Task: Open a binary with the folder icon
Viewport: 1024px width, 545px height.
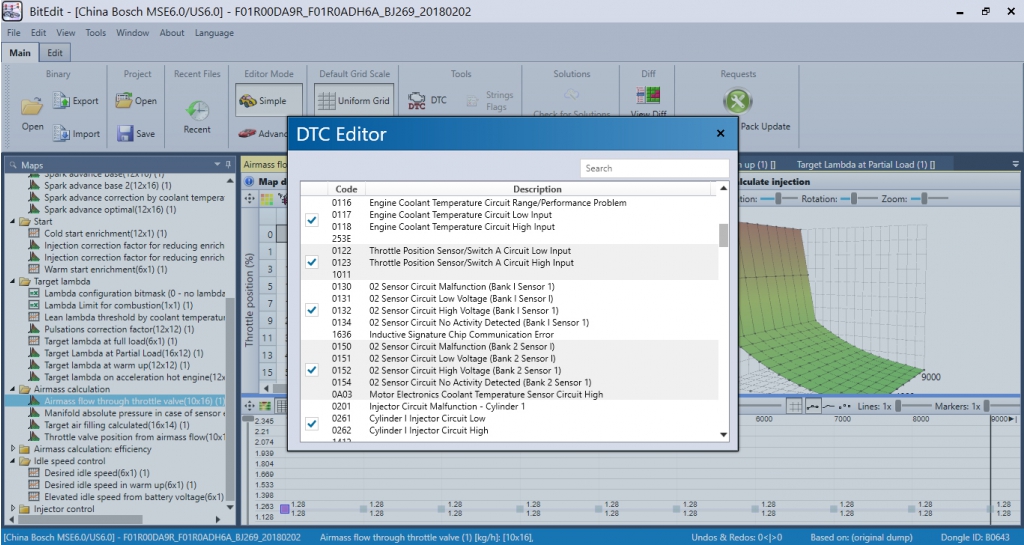Action: click(31, 105)
